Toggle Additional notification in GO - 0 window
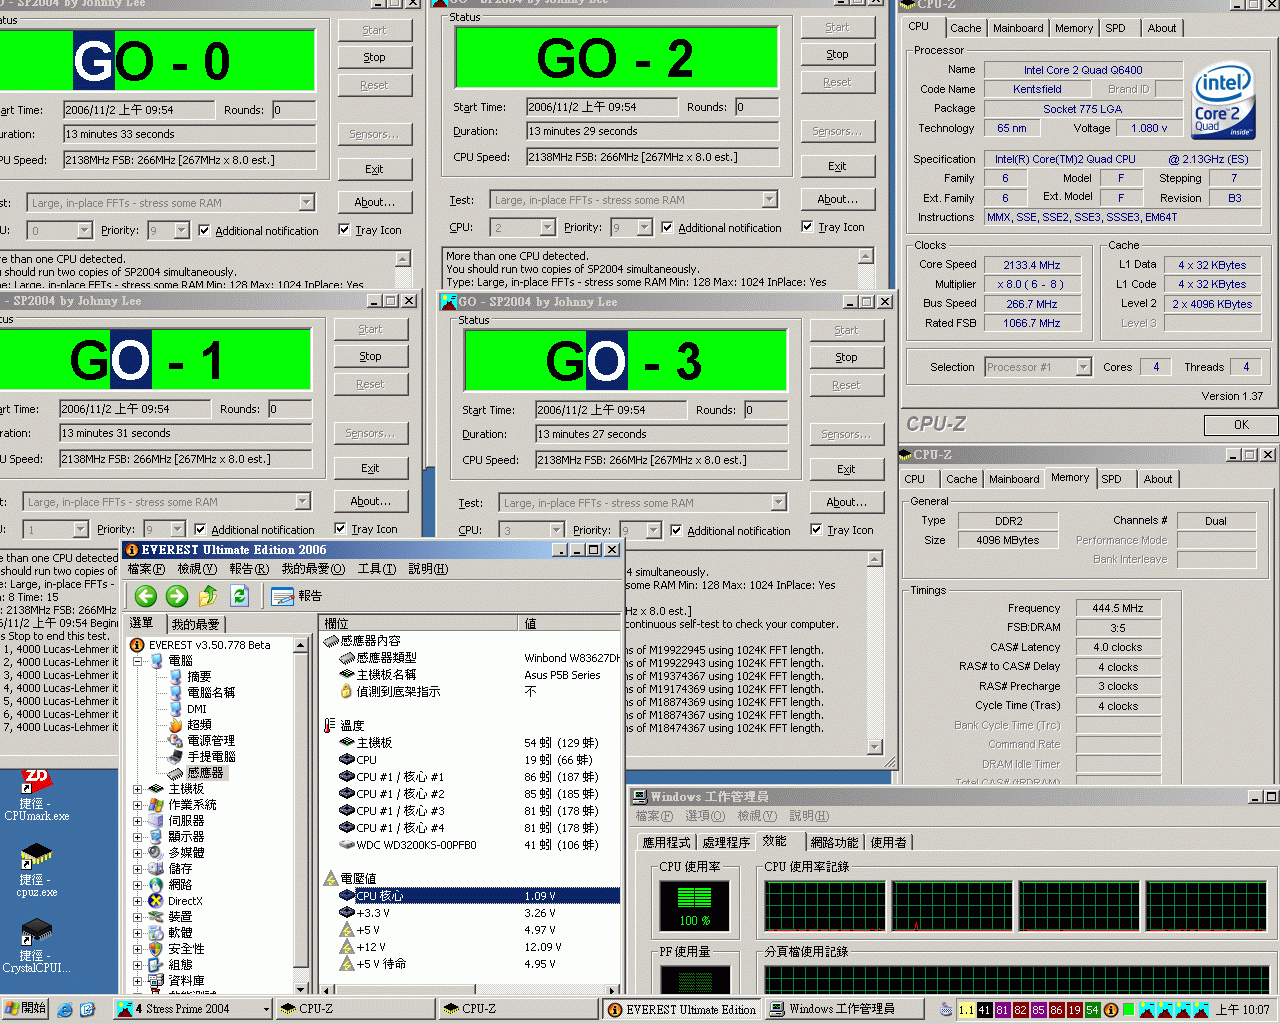1280x1024 pixels. (x=204, y=231)
